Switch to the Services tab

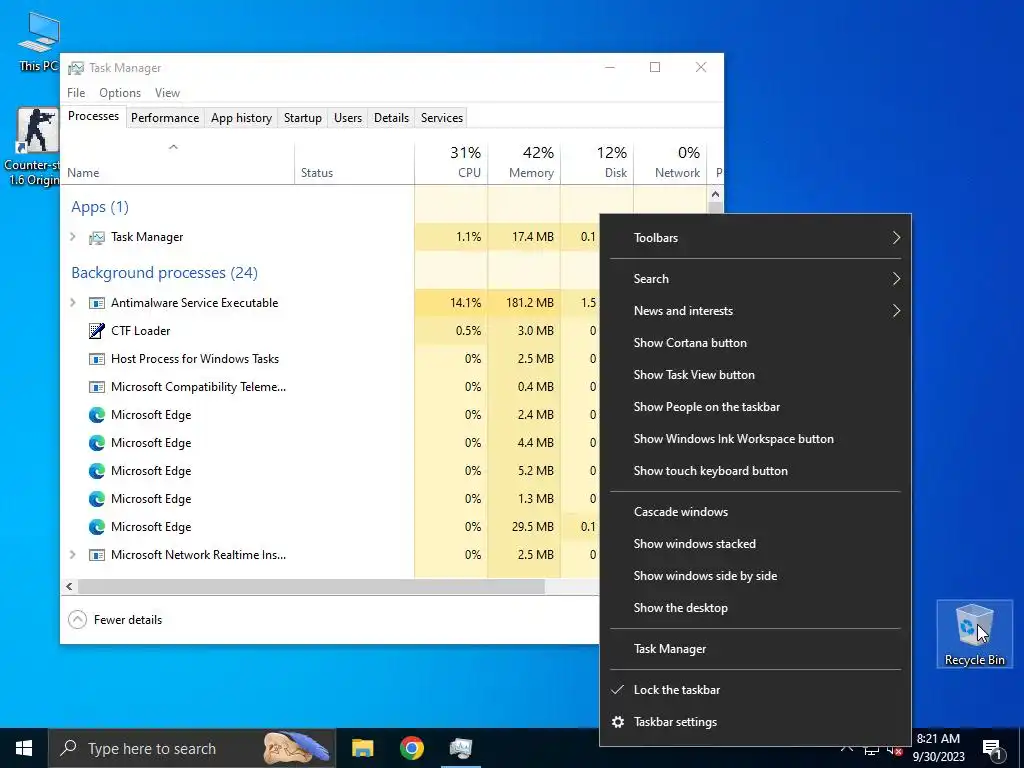(x=441, y=118)
